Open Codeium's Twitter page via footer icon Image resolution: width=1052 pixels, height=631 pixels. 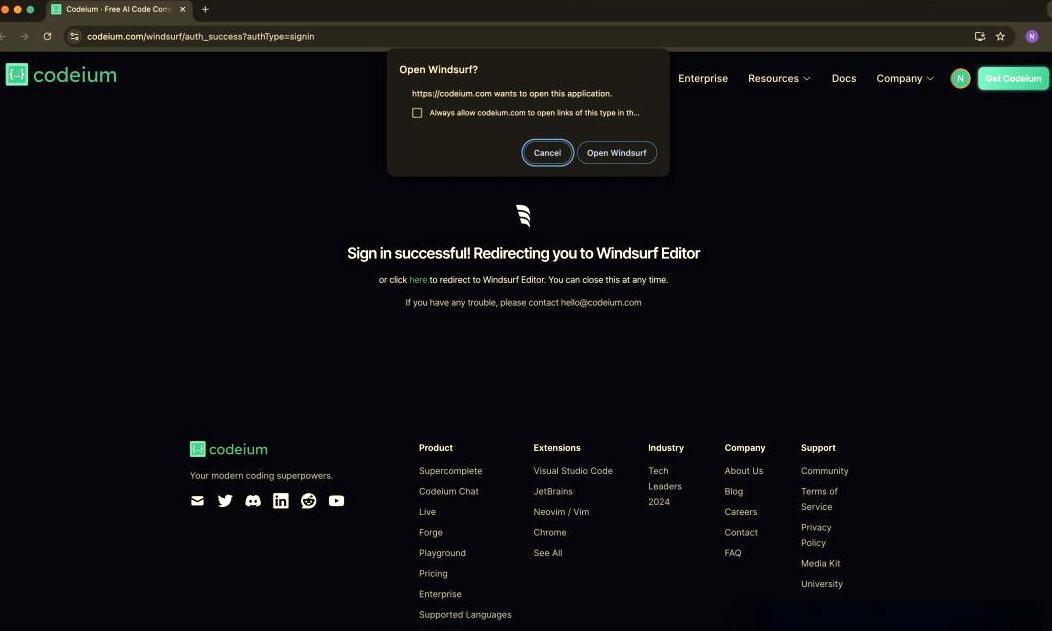point(225,501)
